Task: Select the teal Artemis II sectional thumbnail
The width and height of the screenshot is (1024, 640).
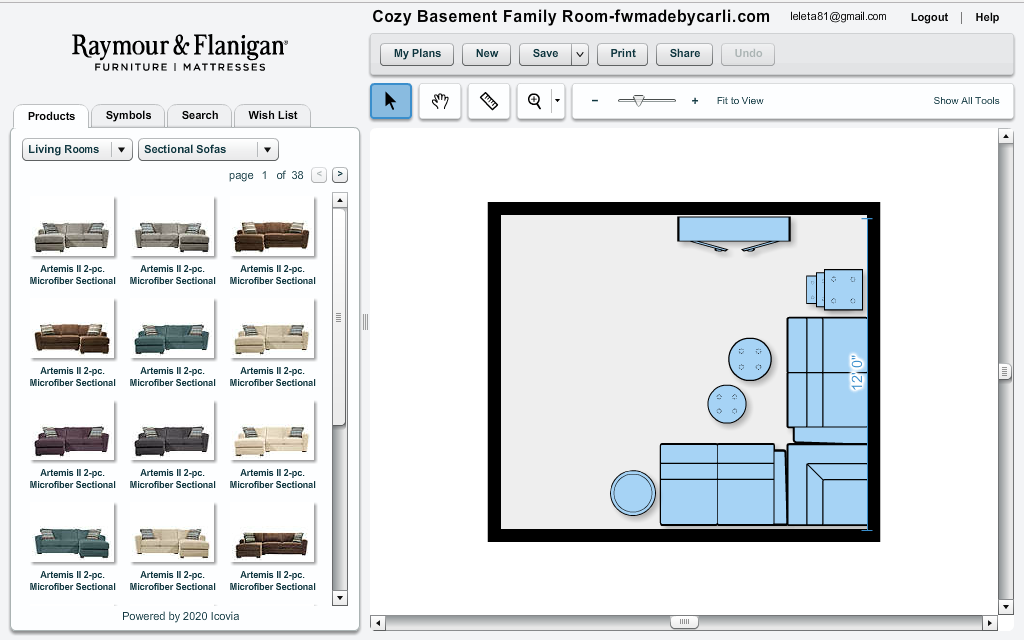Action: pyautogui.click(x=172, y=330)
